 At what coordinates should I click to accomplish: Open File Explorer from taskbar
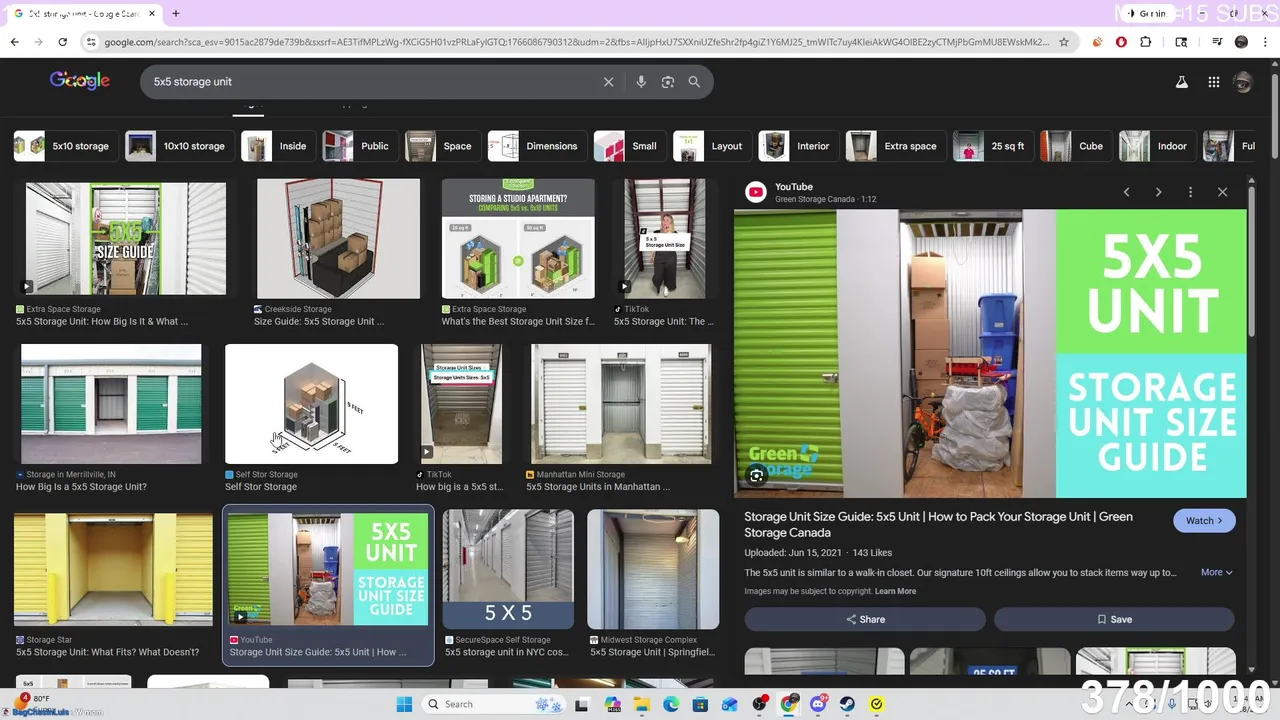[641, 704]
